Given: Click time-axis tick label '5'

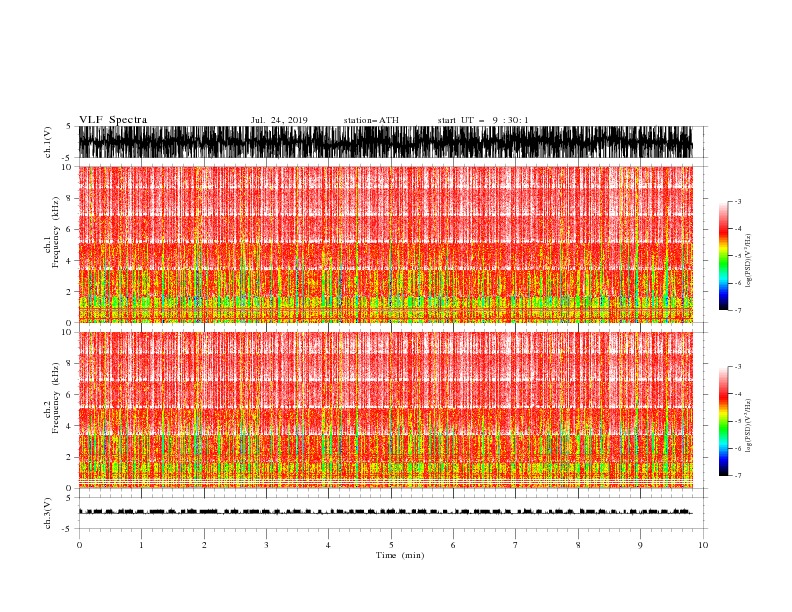Looking at the screenshot, I should [391, 545].
